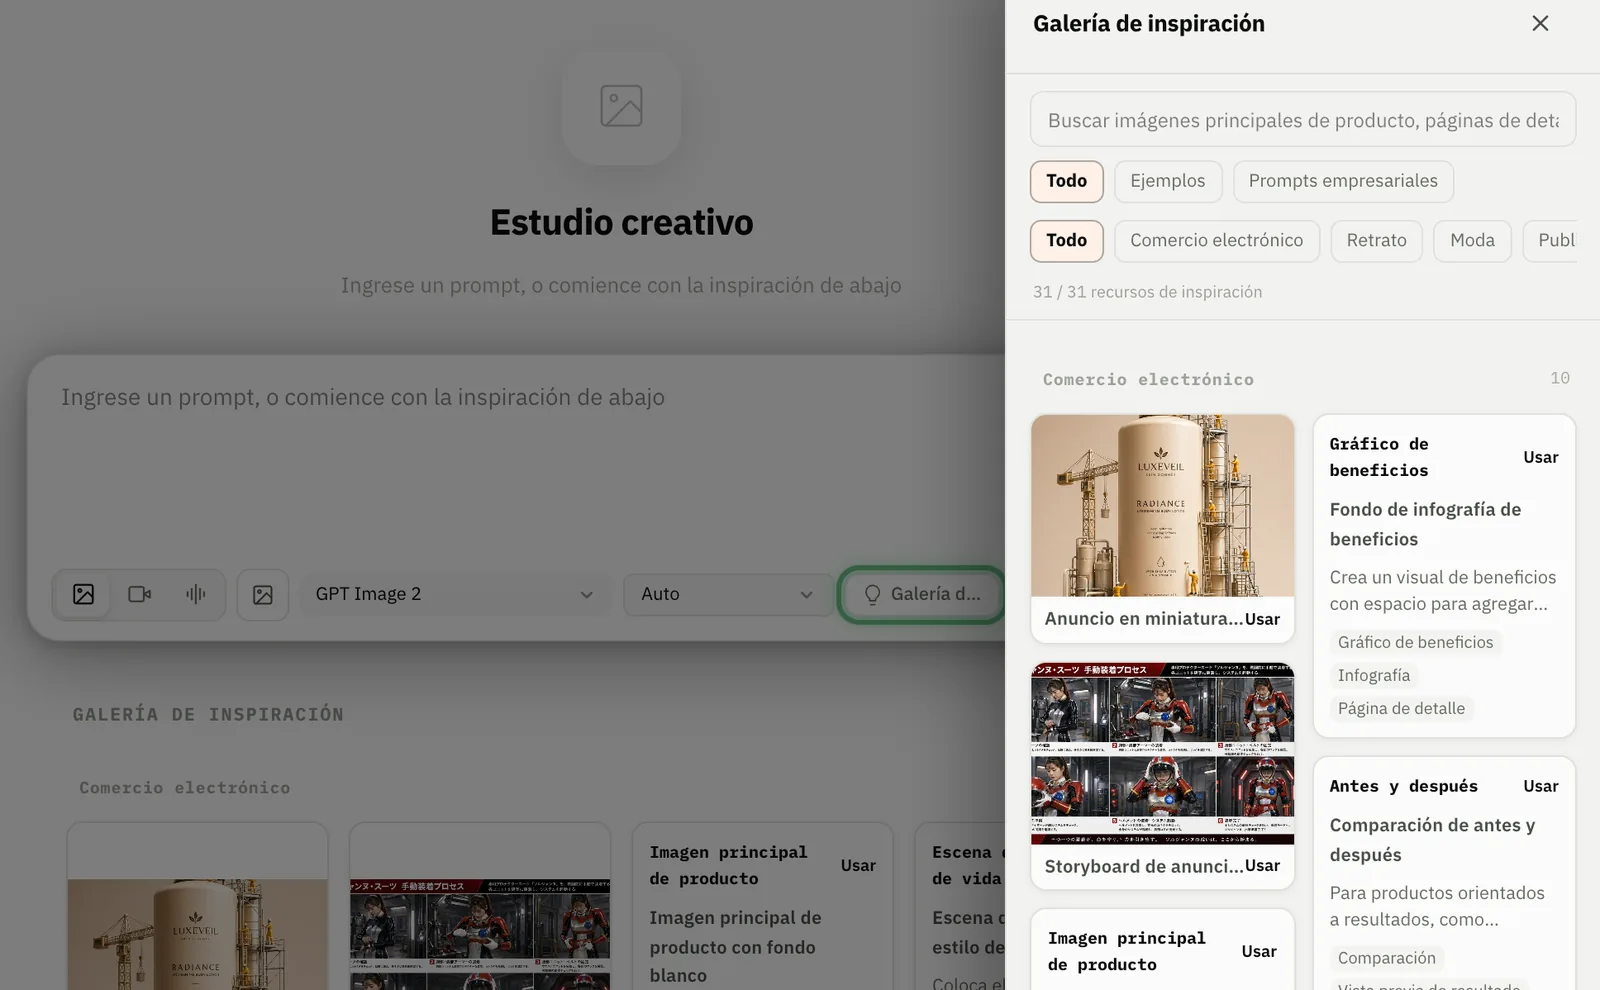Use the Antes y después template
Screen dimensions: 1600x990
point(1540,786)
